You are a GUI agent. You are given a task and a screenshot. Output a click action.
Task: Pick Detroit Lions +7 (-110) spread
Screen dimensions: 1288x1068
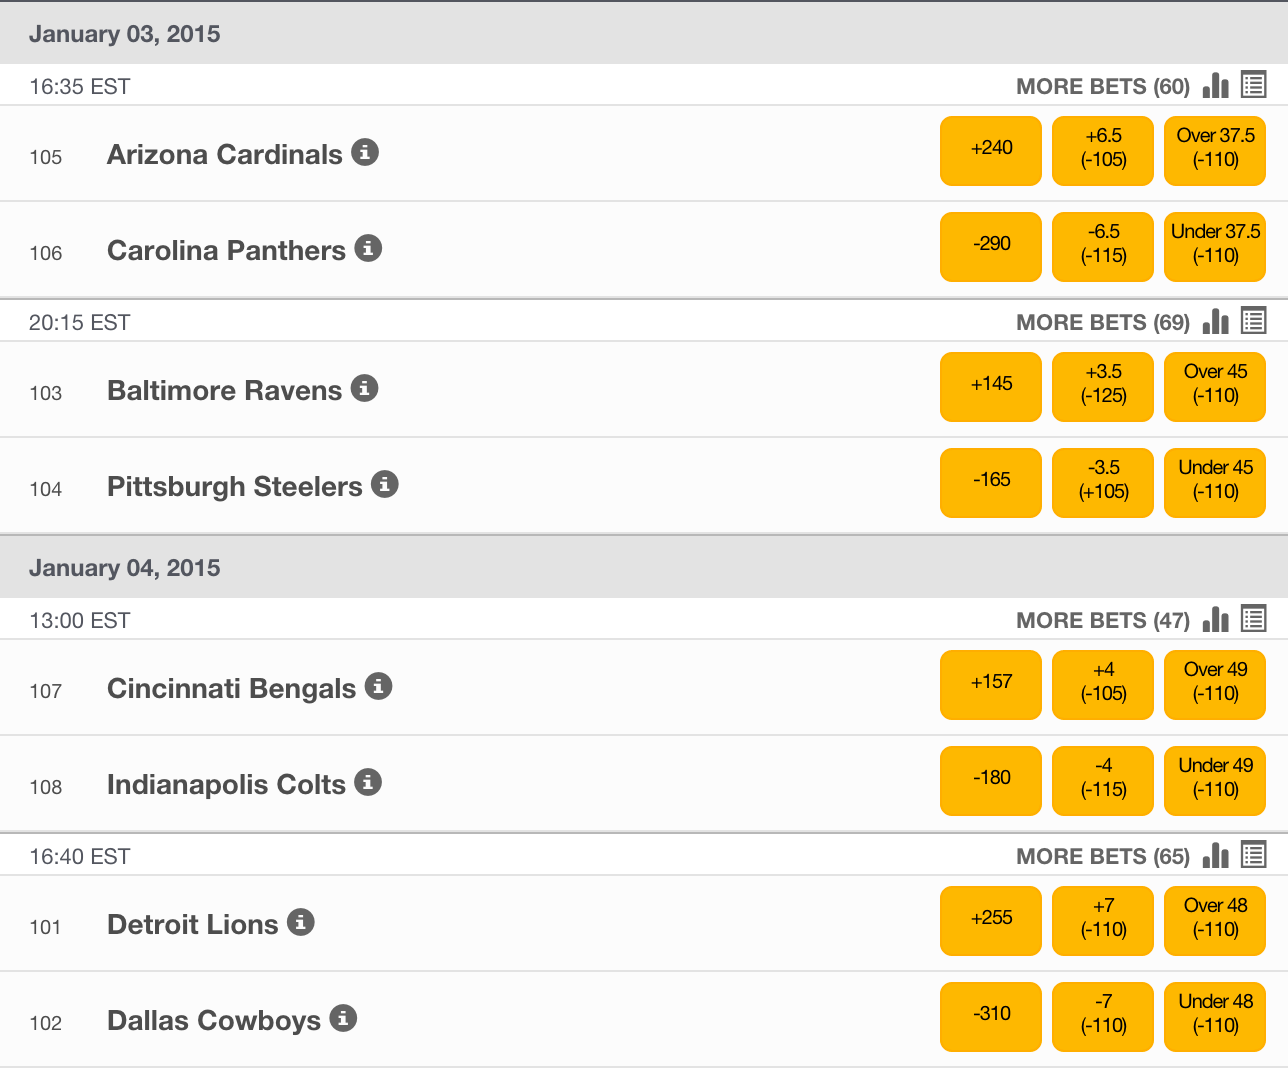tap(1103, 921)
